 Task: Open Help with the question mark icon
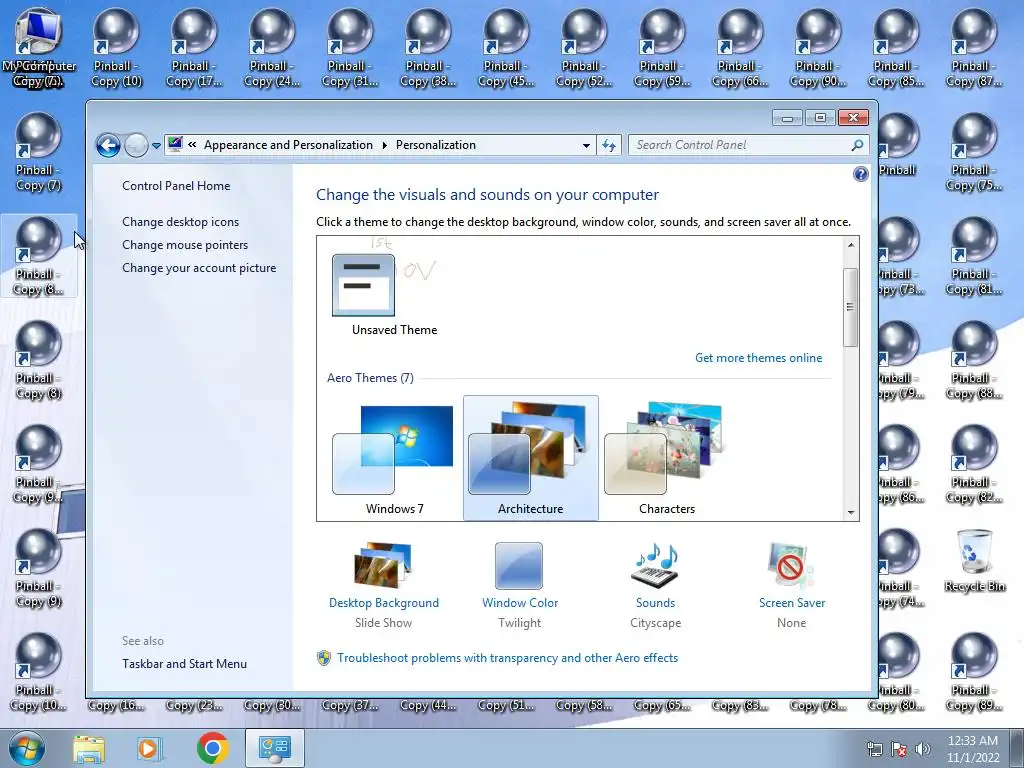[x=861, y=174]
